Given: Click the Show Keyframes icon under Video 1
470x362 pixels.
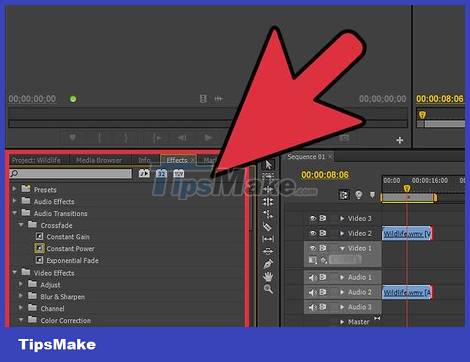Looking at the screenshot, I should coord(324,260).
